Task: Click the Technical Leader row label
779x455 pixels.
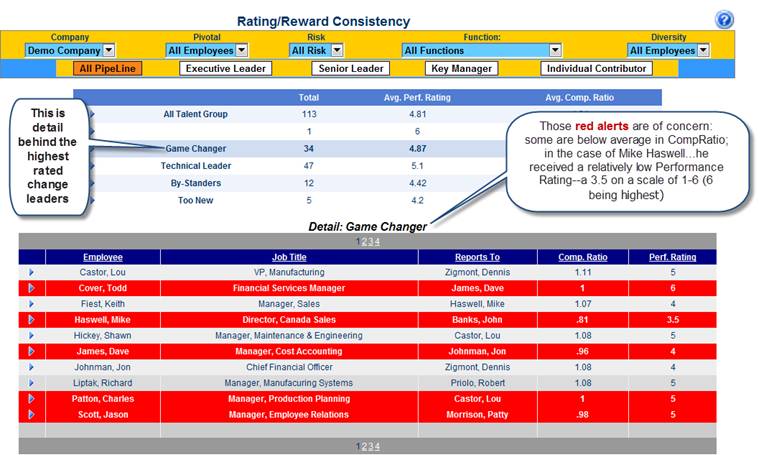Action: pyautogui.click(x=196, y=166)
